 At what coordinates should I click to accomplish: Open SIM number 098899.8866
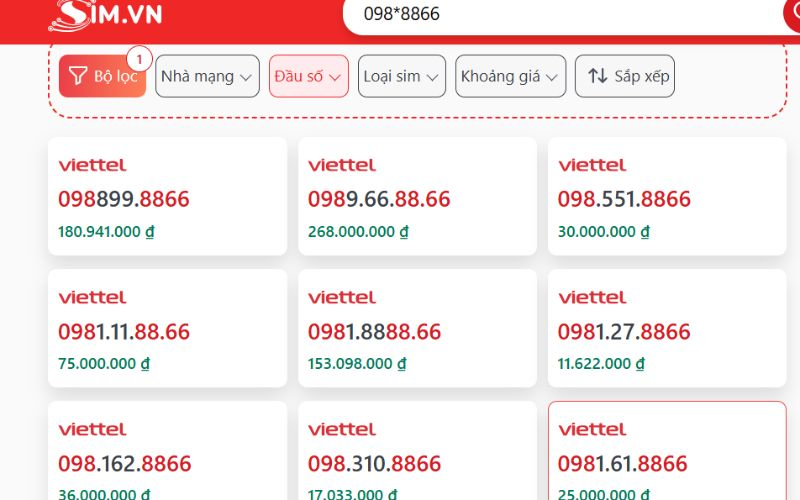pos(123,199)
